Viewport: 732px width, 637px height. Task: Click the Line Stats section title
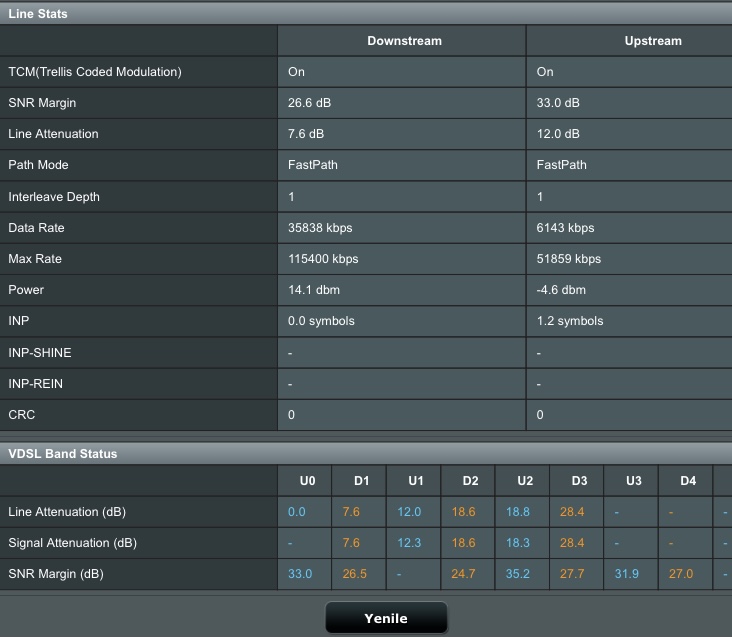[38, 14]
